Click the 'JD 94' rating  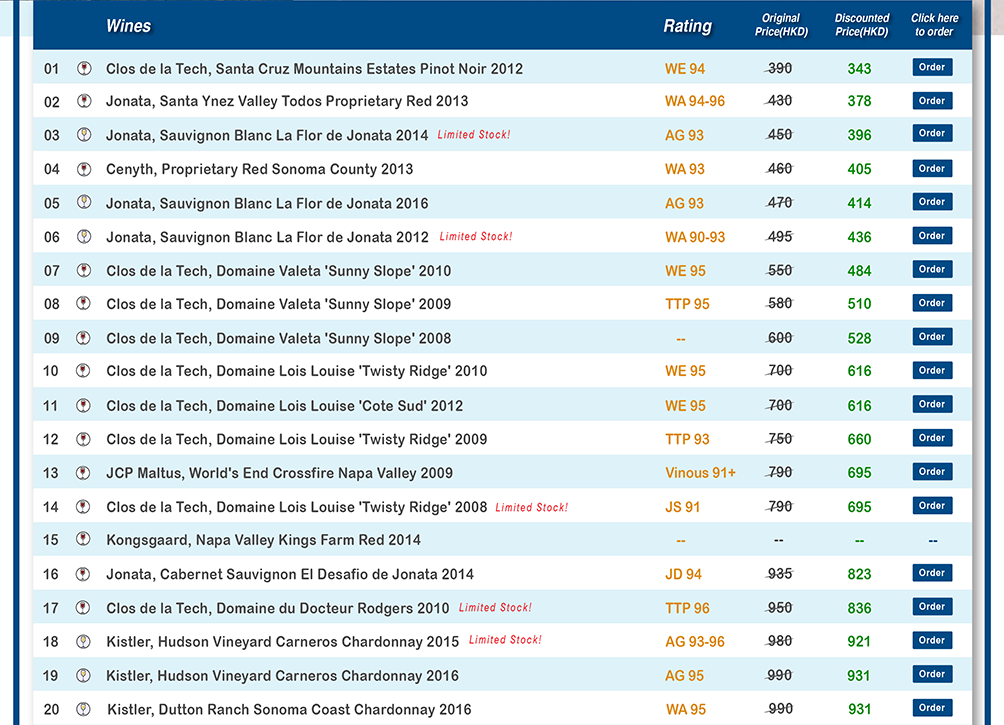click(683, 574)
